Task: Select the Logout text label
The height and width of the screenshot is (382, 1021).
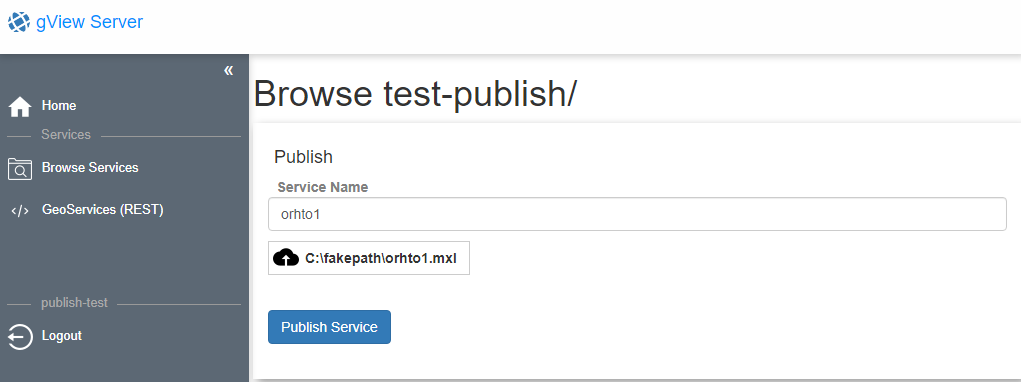Action: (62, 336)
